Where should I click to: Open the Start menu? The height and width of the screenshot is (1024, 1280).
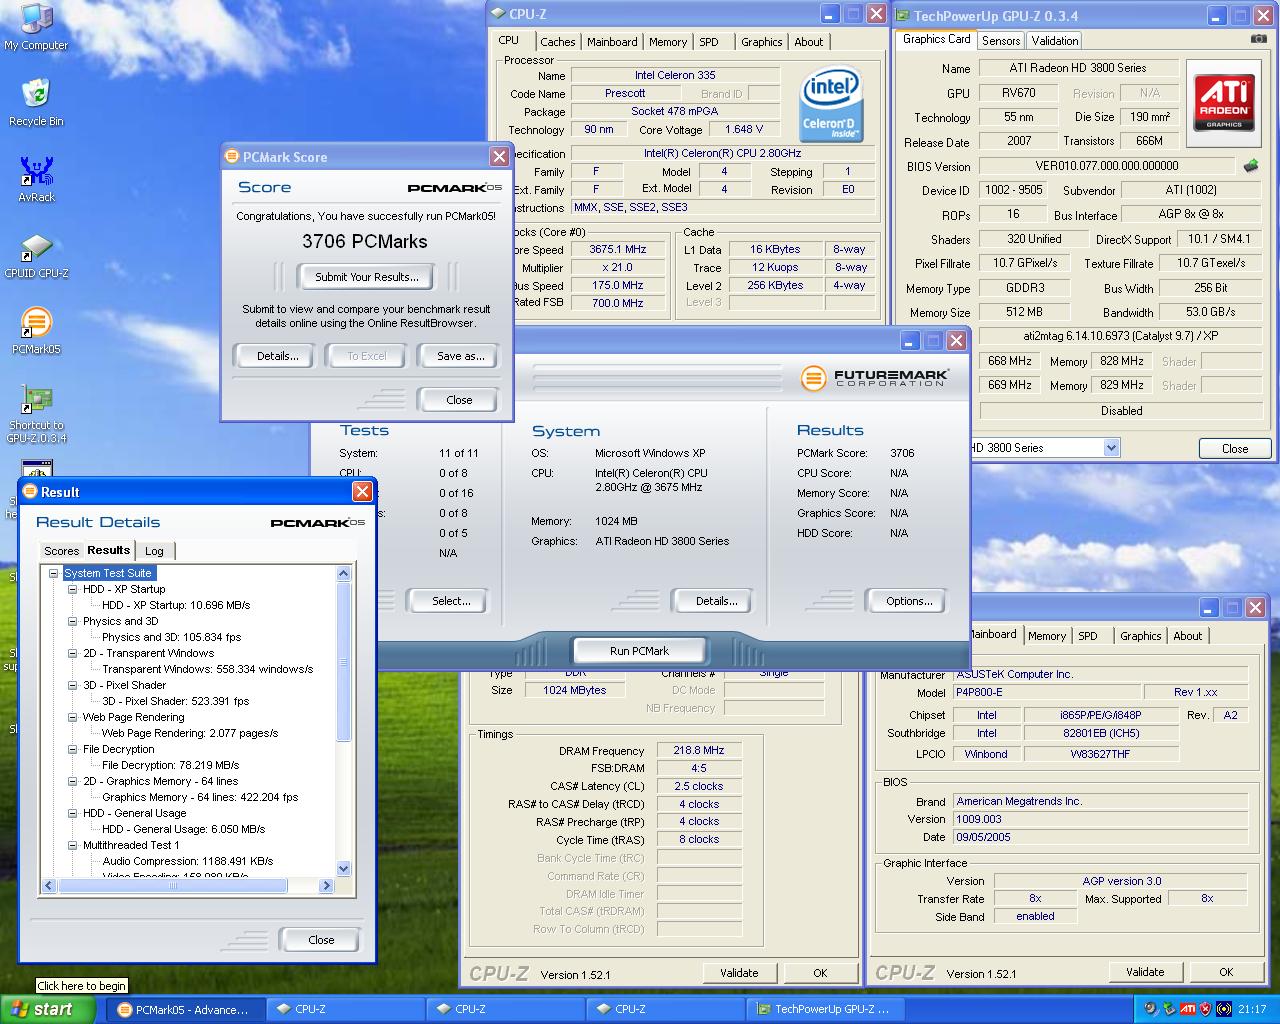(49, 1009)
